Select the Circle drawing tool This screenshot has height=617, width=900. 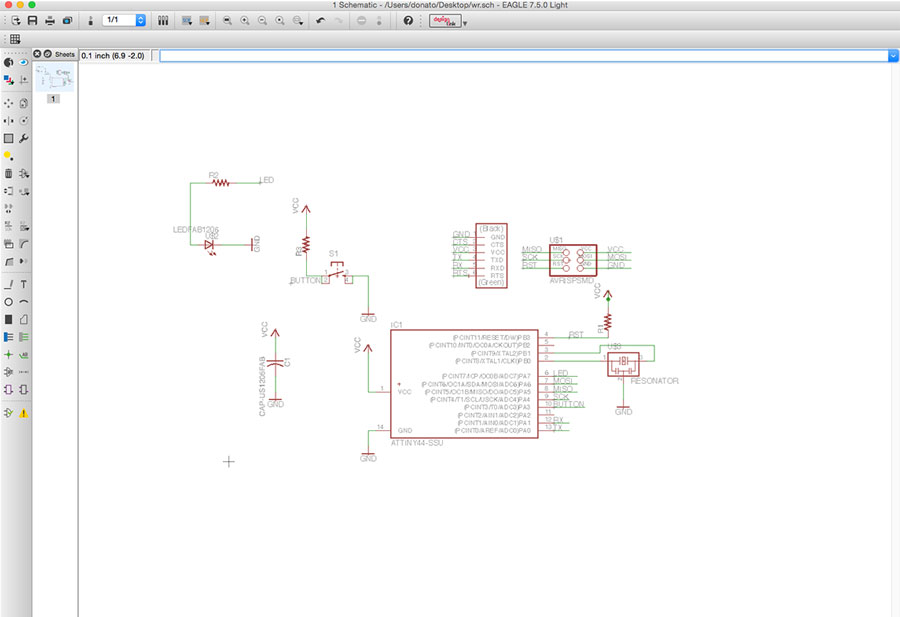8,302
